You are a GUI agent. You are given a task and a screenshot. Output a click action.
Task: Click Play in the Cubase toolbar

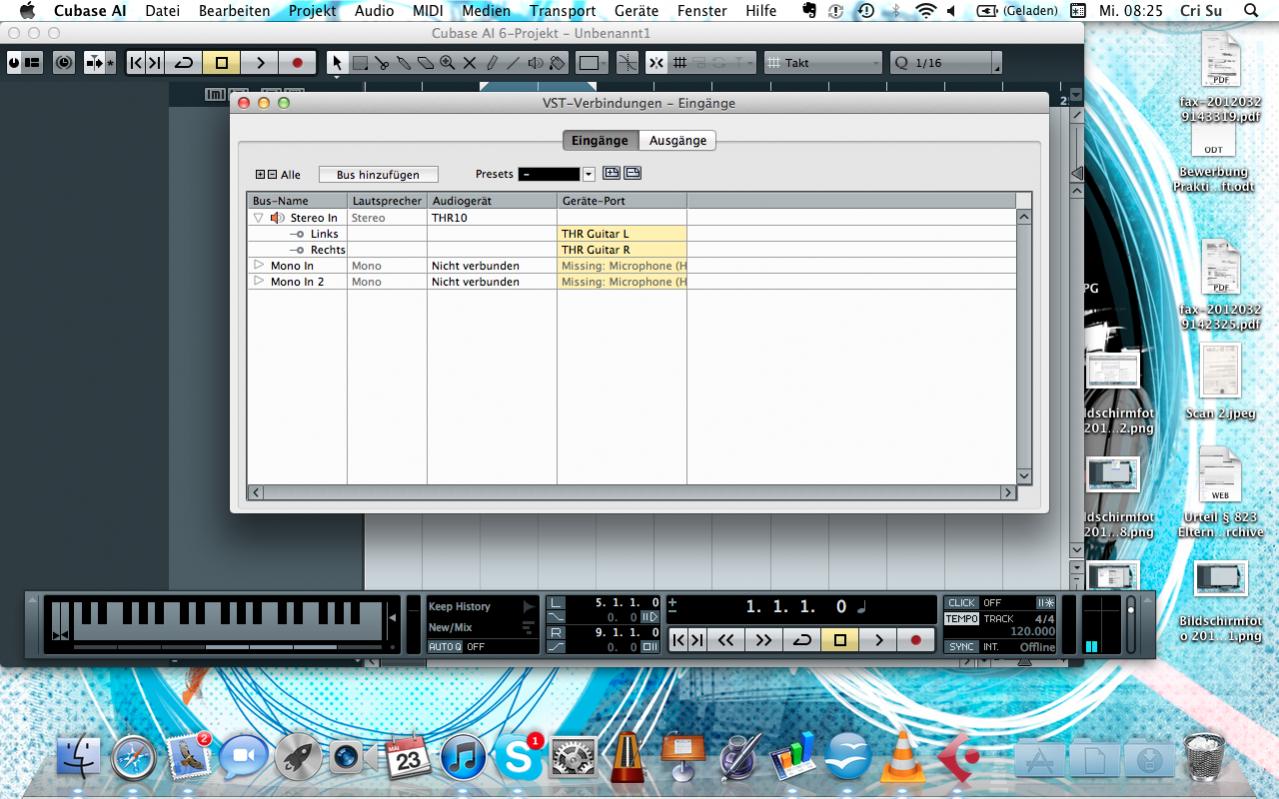(260, 62)
